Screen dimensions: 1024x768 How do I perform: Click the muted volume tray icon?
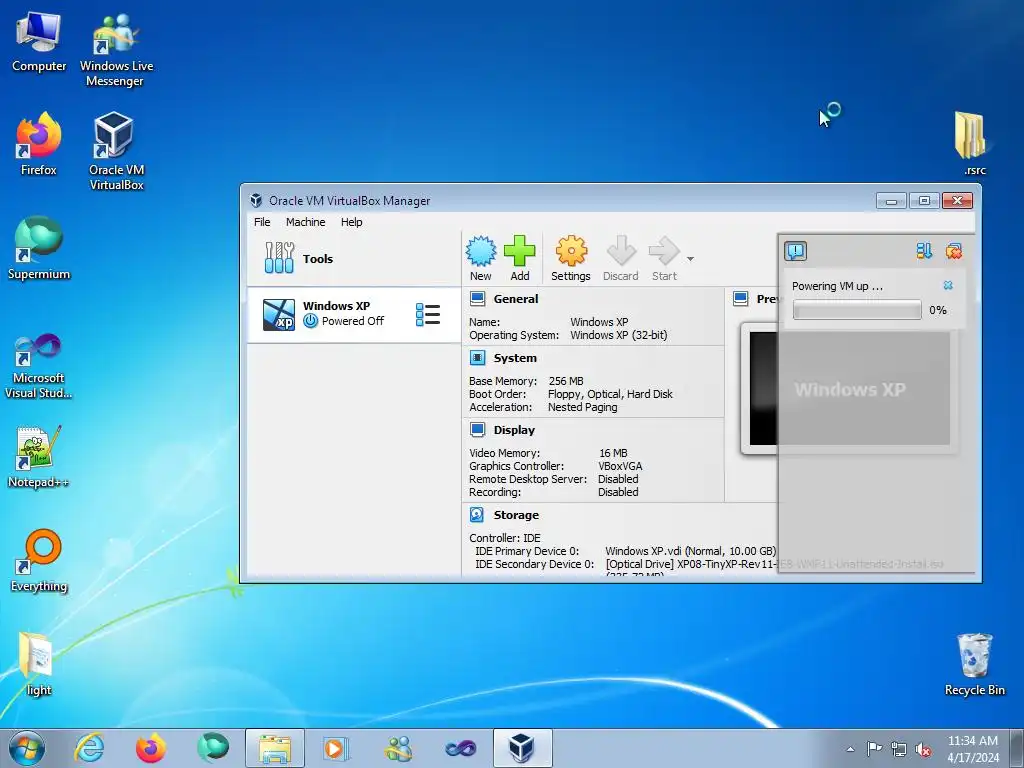923,750
